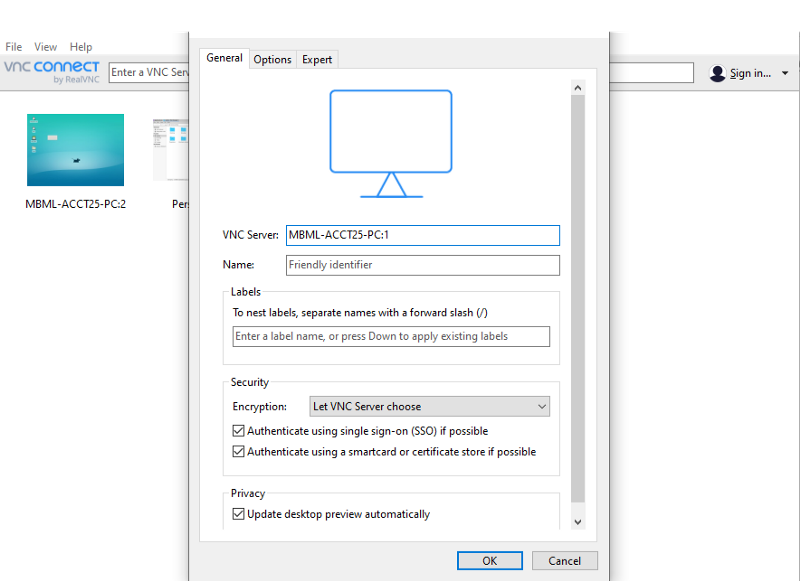Click the monitor illustration in the dialog
Image resolution: width=800 pixels, height=581 pixels.
click(x=391, y=144)
